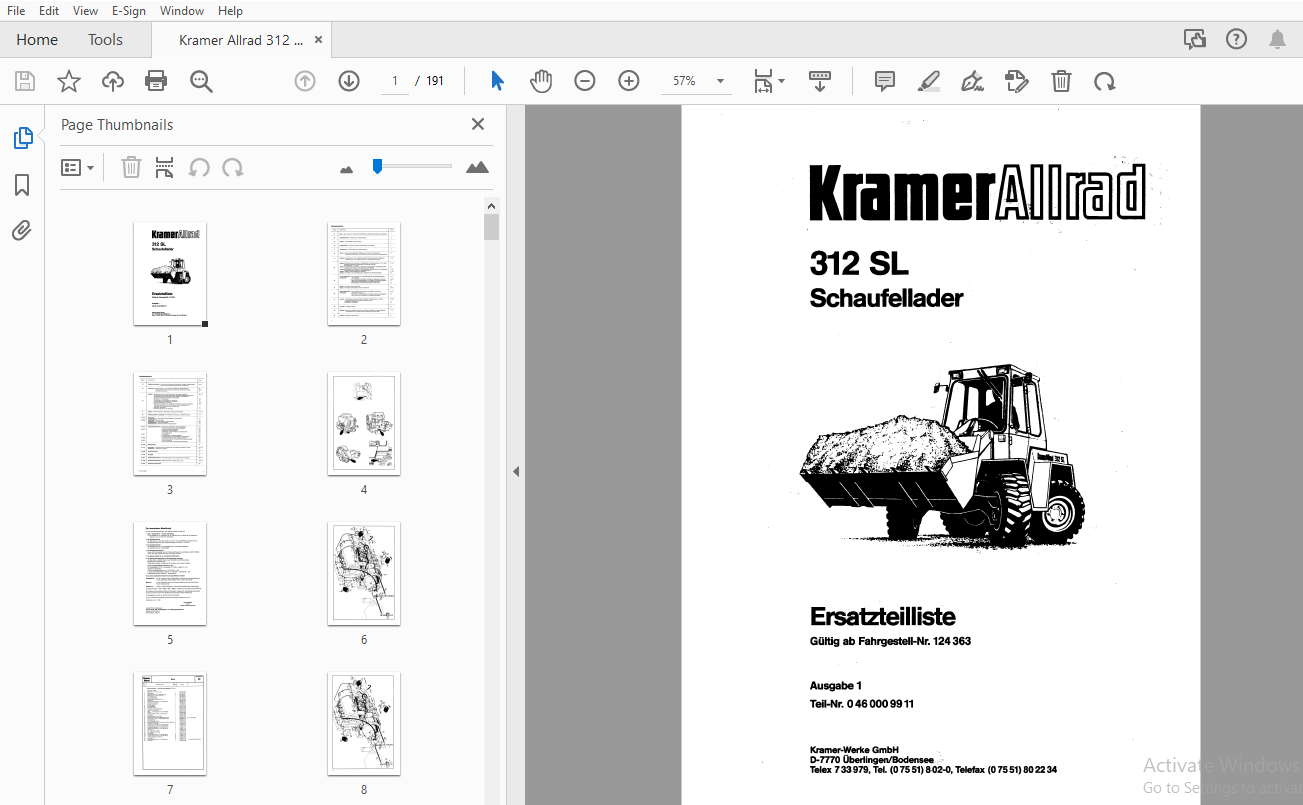The image size is (1303, 805).
Task: Open the help question mark icon
Action: (x=1236, y=40)
